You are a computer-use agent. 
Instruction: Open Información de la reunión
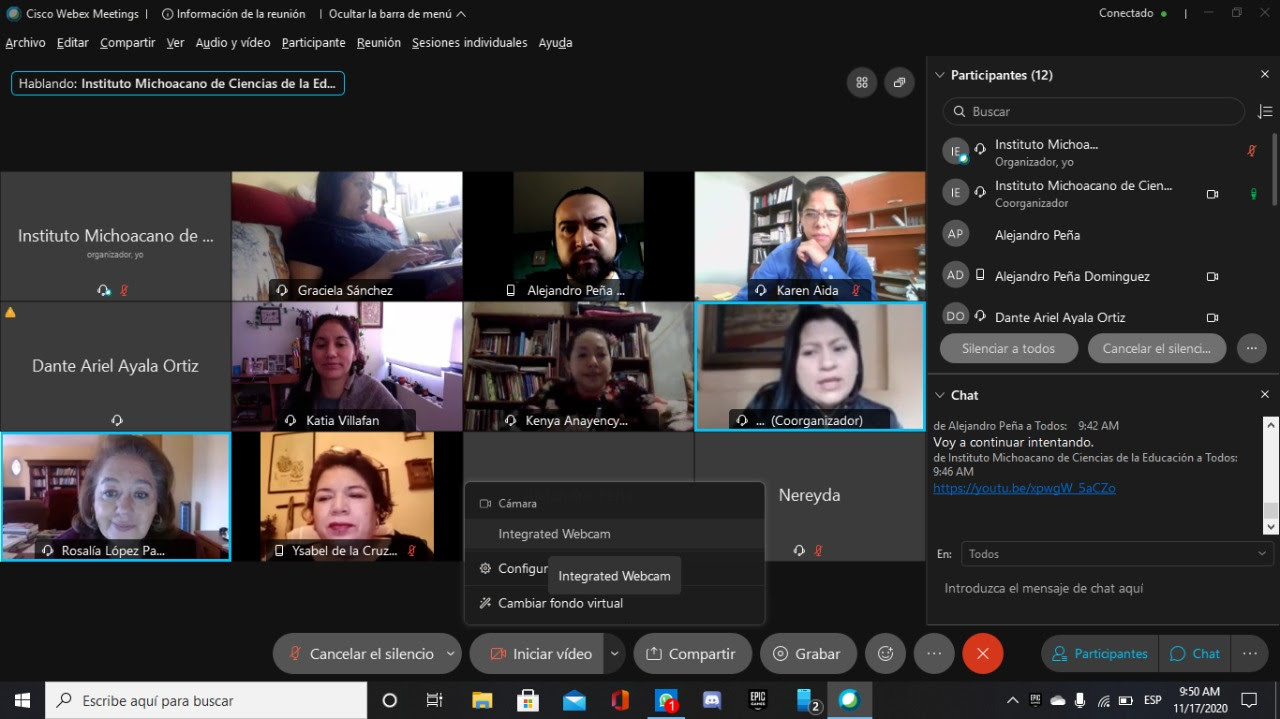point(233,14)
